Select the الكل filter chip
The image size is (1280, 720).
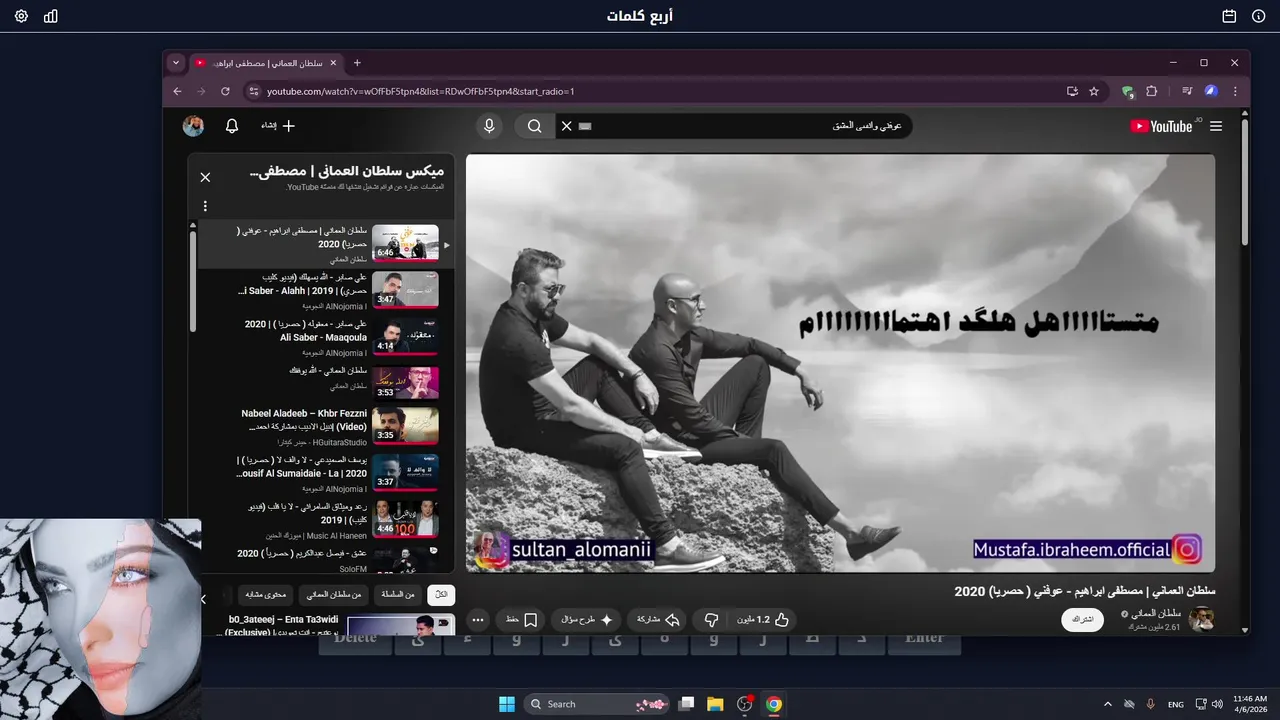[441, 595]
